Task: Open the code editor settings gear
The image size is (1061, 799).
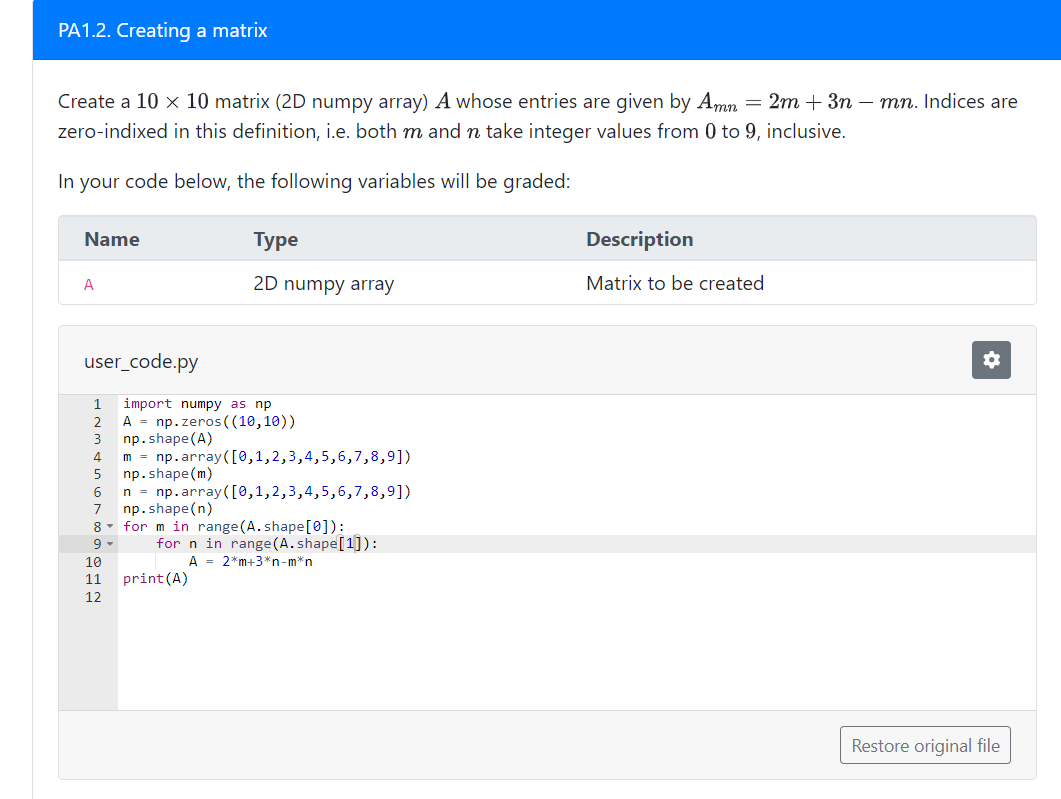Action: coord(991,360)
